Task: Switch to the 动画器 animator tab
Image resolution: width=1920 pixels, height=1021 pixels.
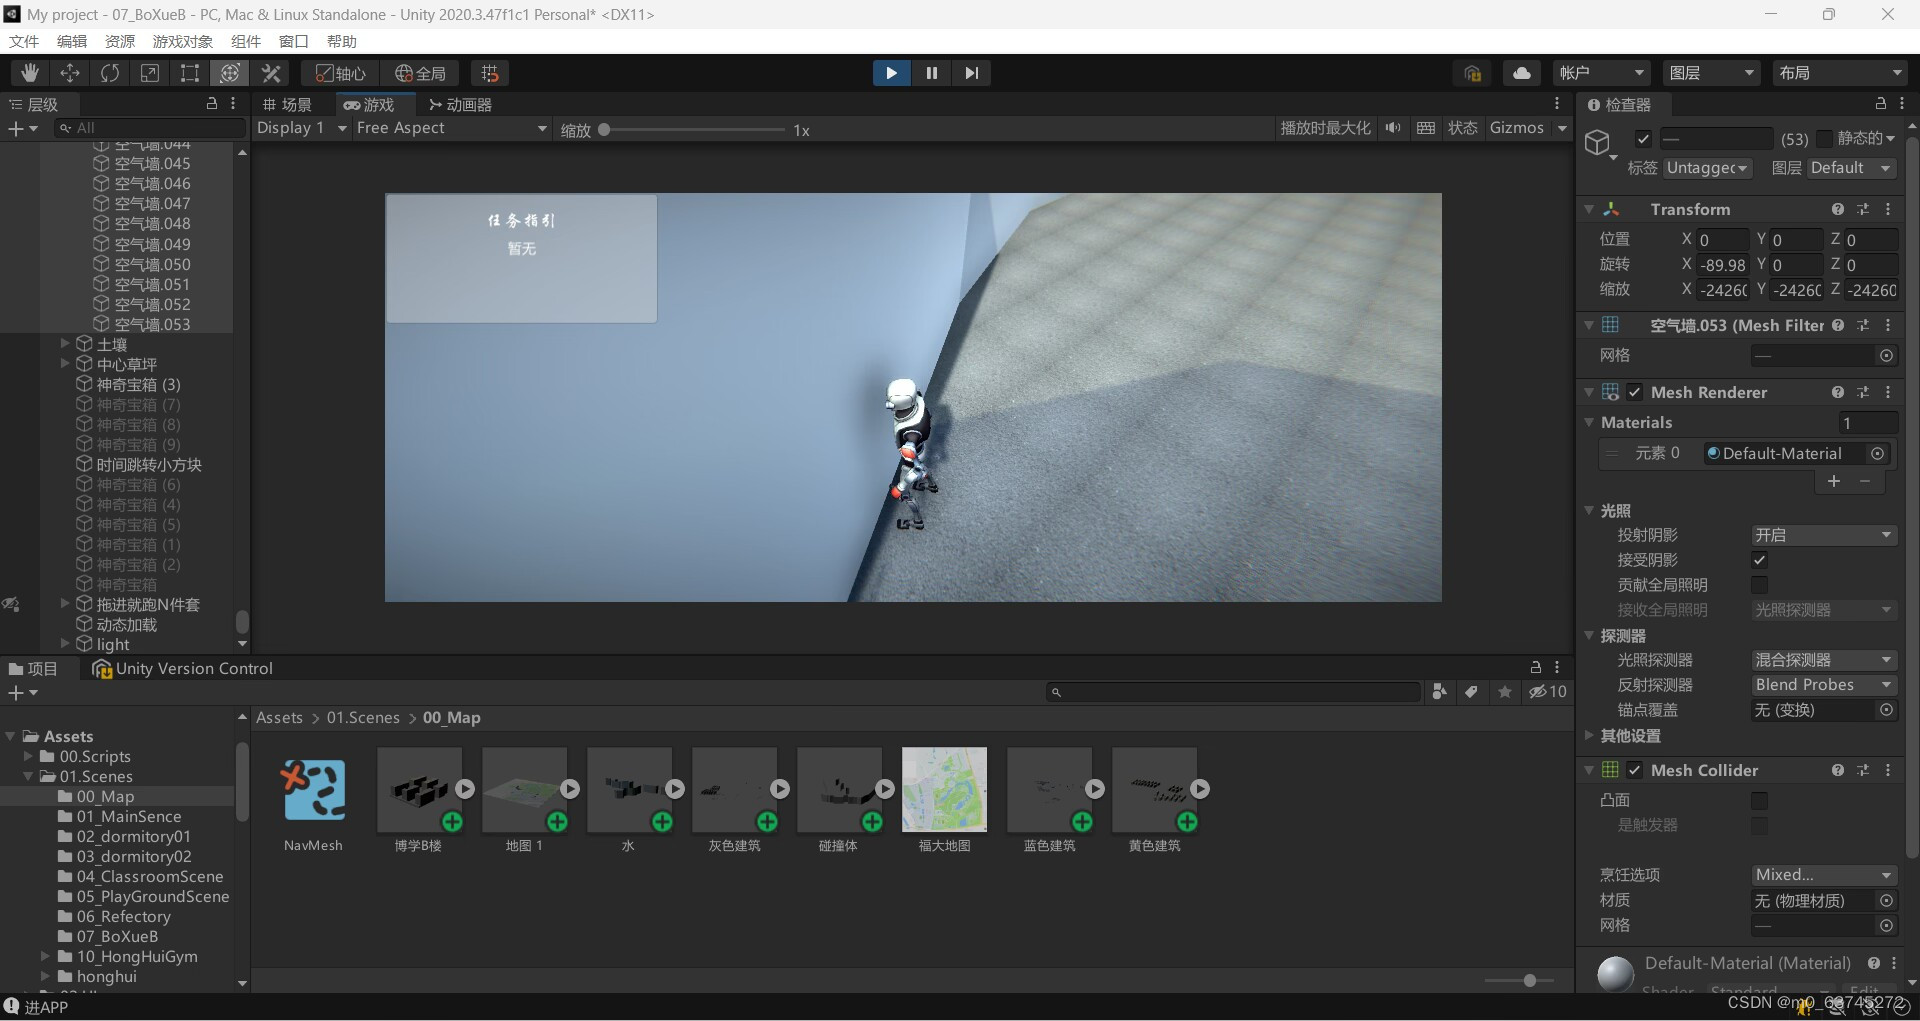Action: click(x=460, y=104)
